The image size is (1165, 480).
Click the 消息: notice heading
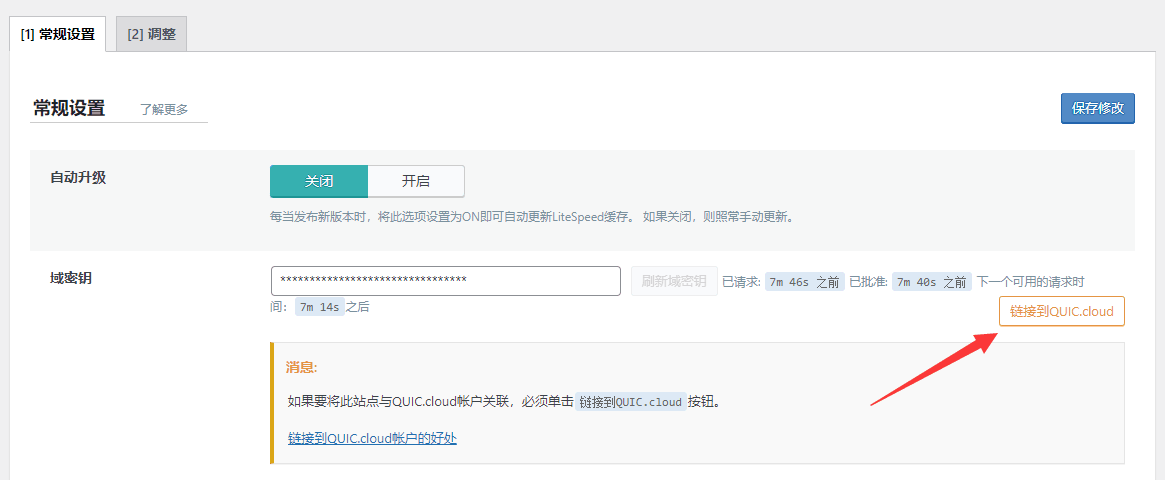pyautogui.click(x=301, y=367)
